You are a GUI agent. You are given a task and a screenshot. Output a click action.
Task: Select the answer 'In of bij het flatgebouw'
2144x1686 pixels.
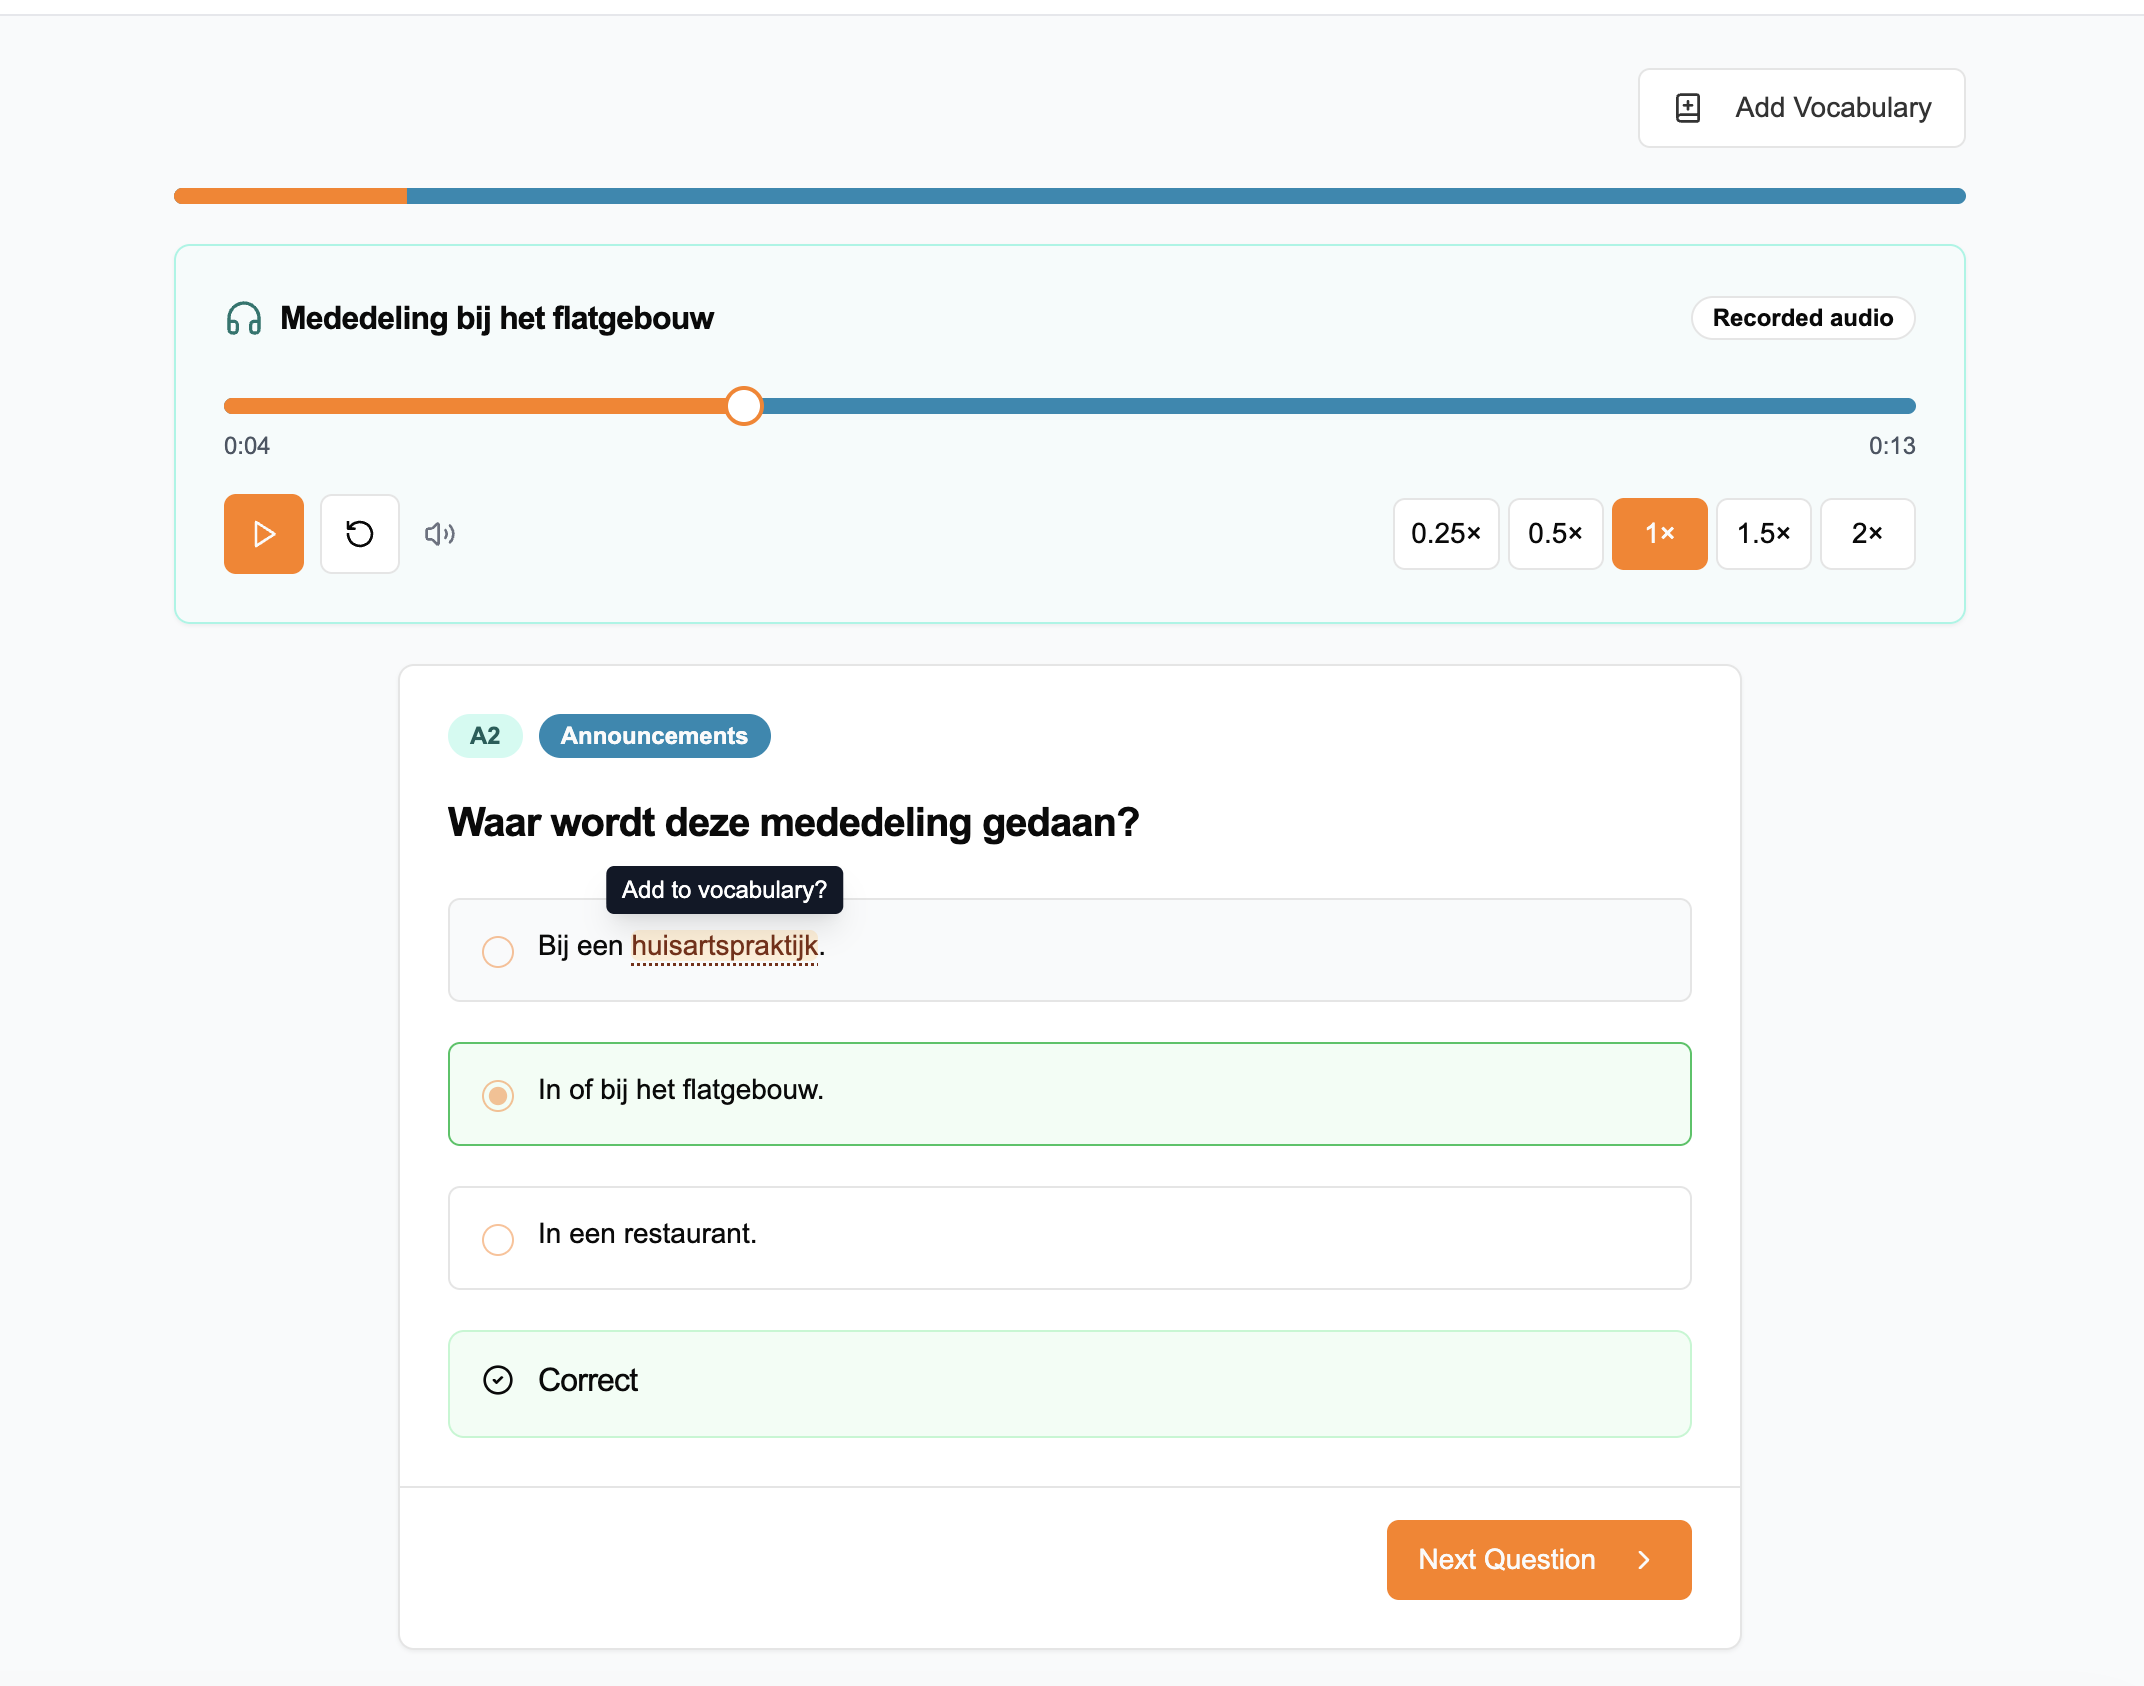pyautogui.click(x=1070, y=1094)
